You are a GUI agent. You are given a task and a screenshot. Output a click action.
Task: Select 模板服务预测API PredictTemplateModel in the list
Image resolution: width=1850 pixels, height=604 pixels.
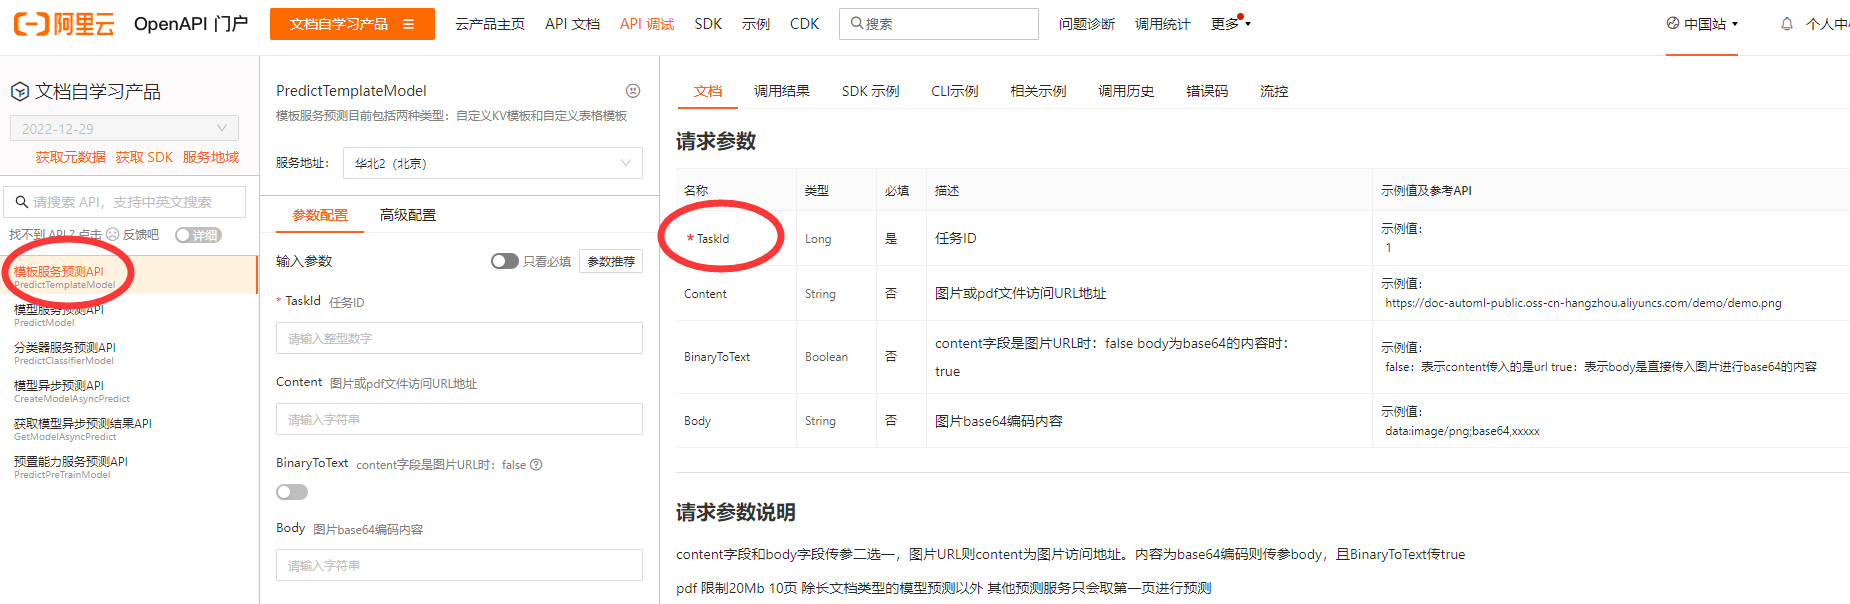tap(129, 275)
